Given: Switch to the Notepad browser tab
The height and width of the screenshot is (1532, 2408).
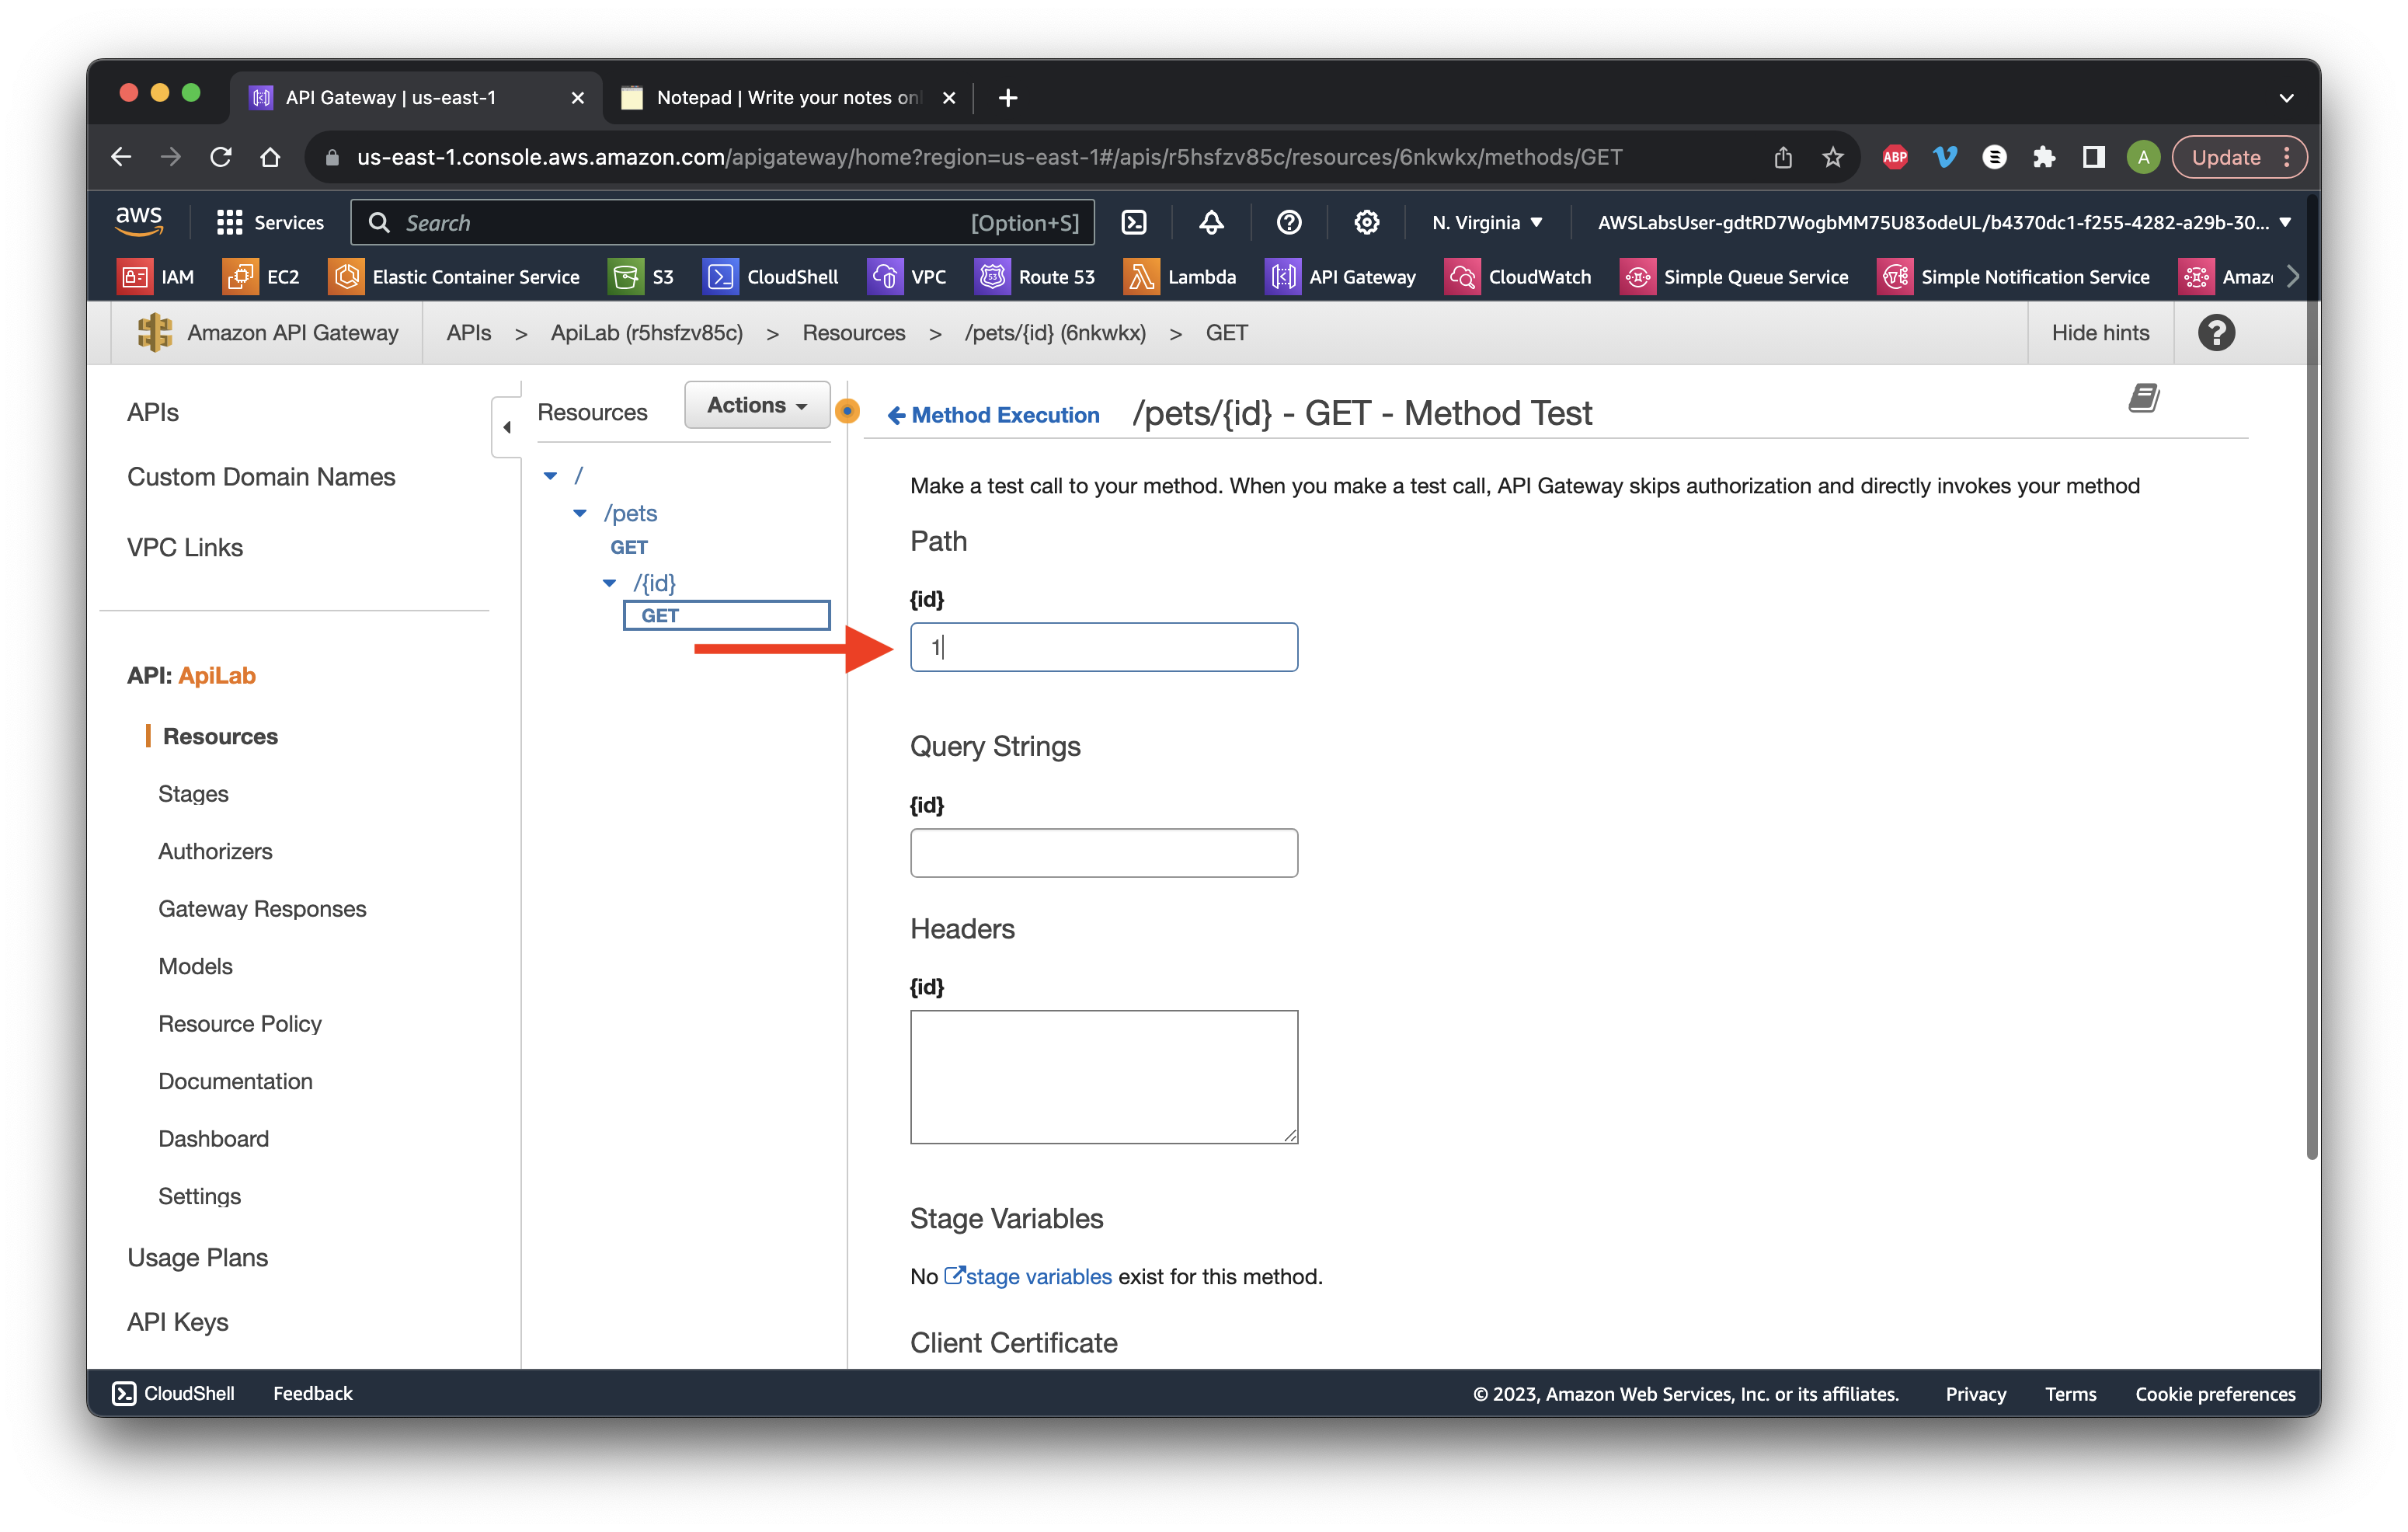Looking at the screenshot, I should click(789, 97).
